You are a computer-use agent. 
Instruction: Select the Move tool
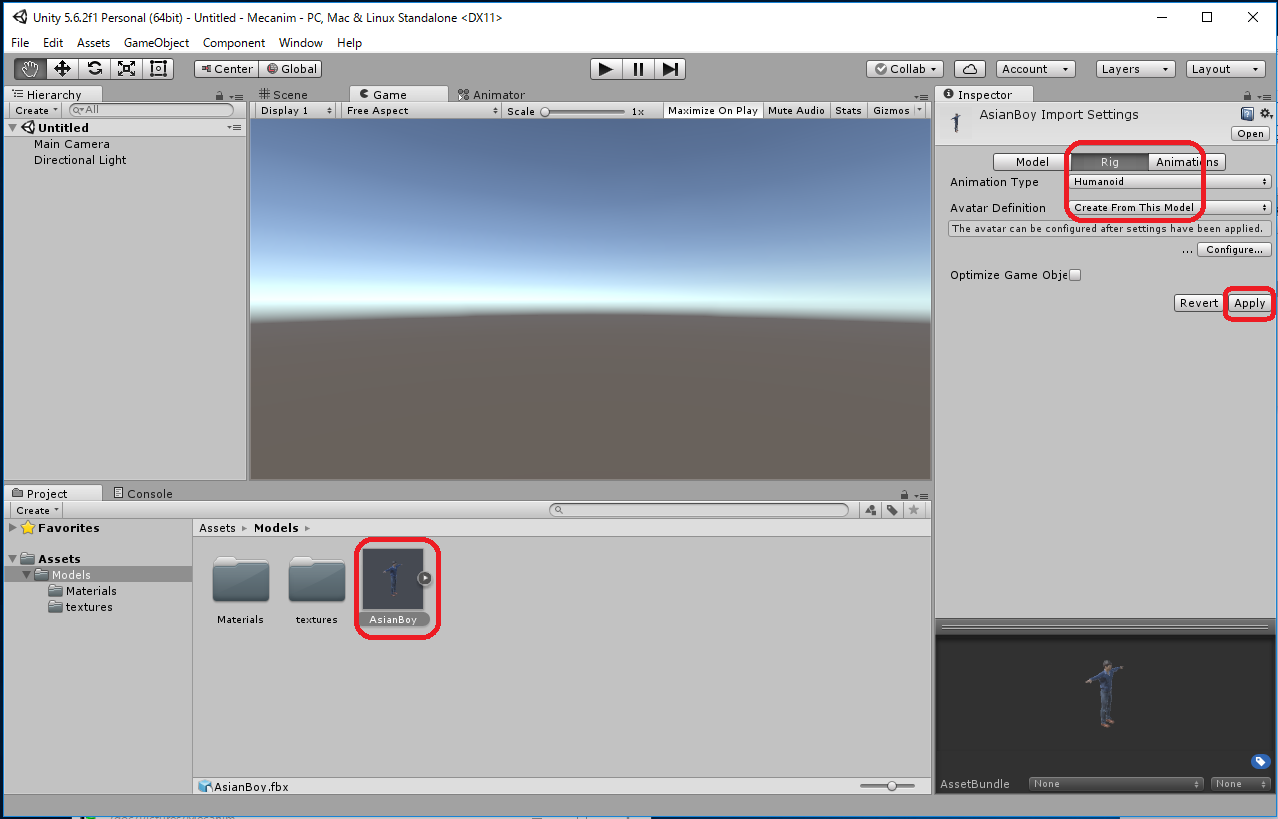coord(62,69)
